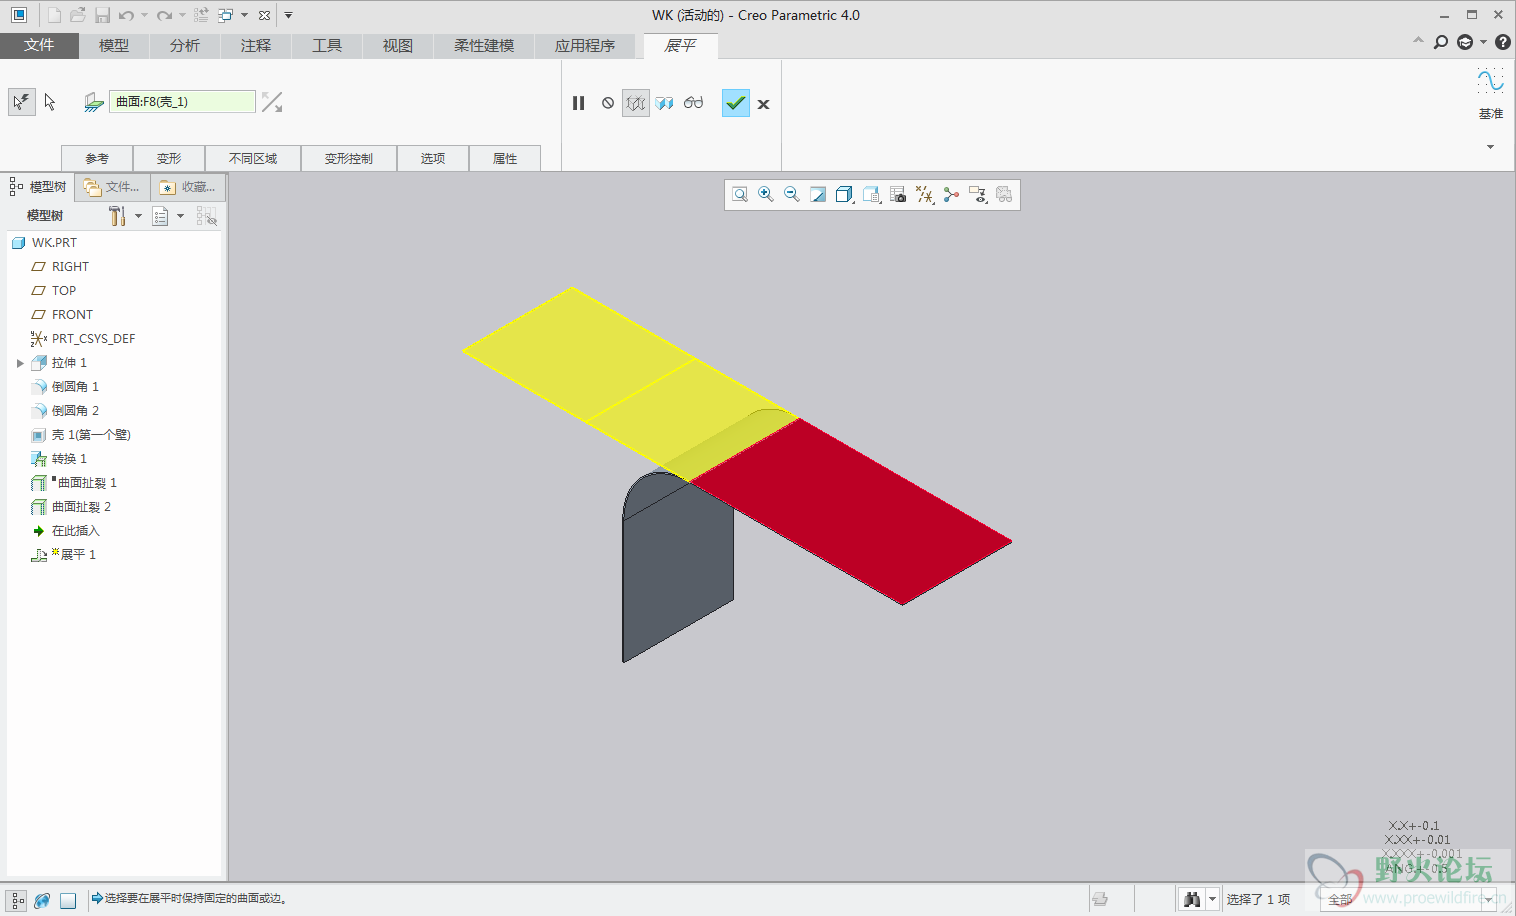Open the 工具 ribbon tab
Image resolution: width=1516 pixels, height=916 pixels.
(327, 45)
